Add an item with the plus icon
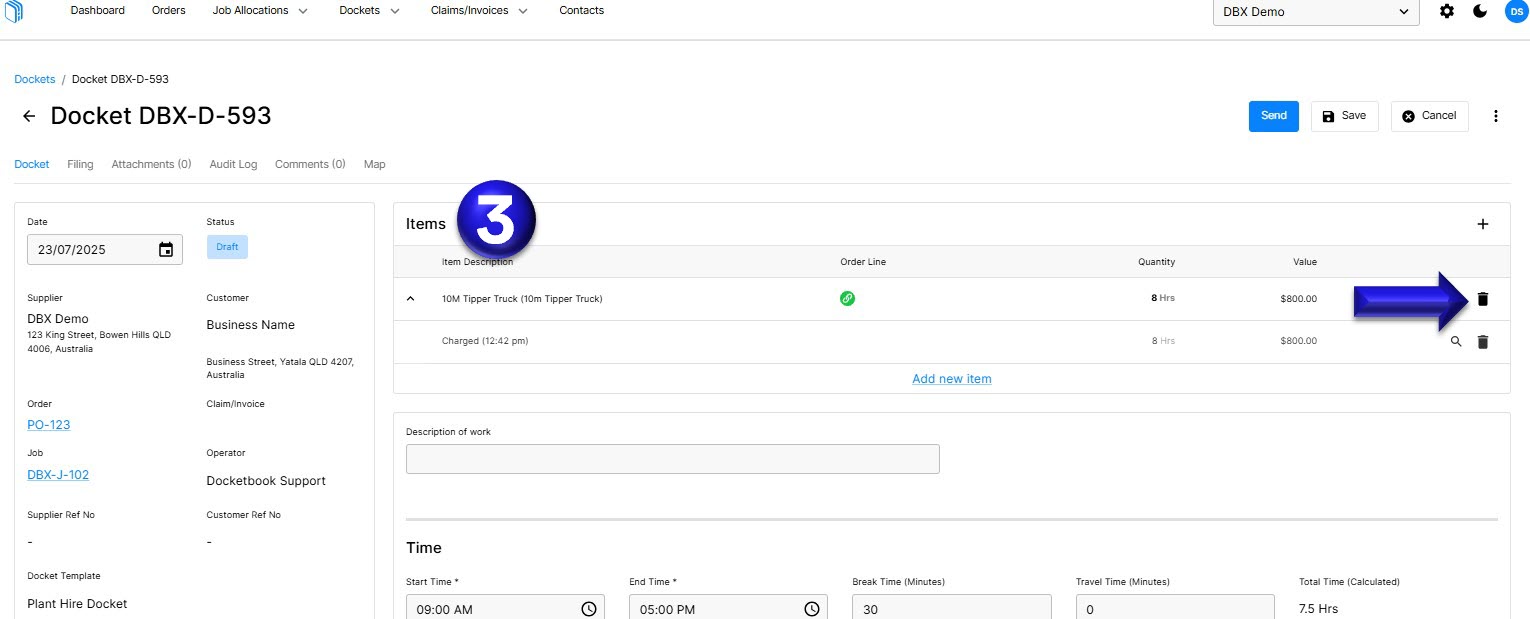The image size is (1530, 619). click(x=1483, y=224)
